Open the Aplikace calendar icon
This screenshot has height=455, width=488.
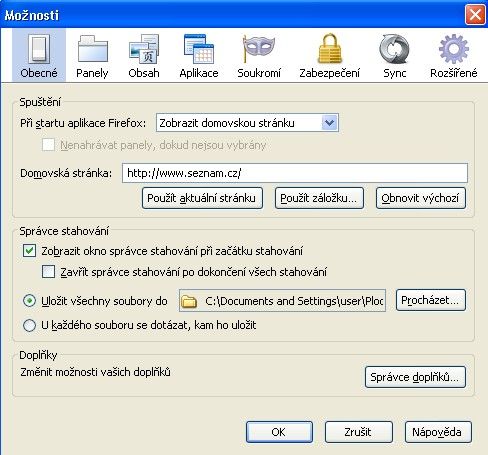pyautogui.click(x=199, y=49)
